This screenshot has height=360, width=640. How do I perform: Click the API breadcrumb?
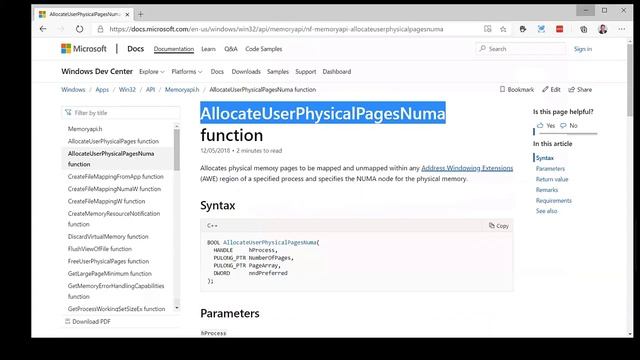[151, 89]
